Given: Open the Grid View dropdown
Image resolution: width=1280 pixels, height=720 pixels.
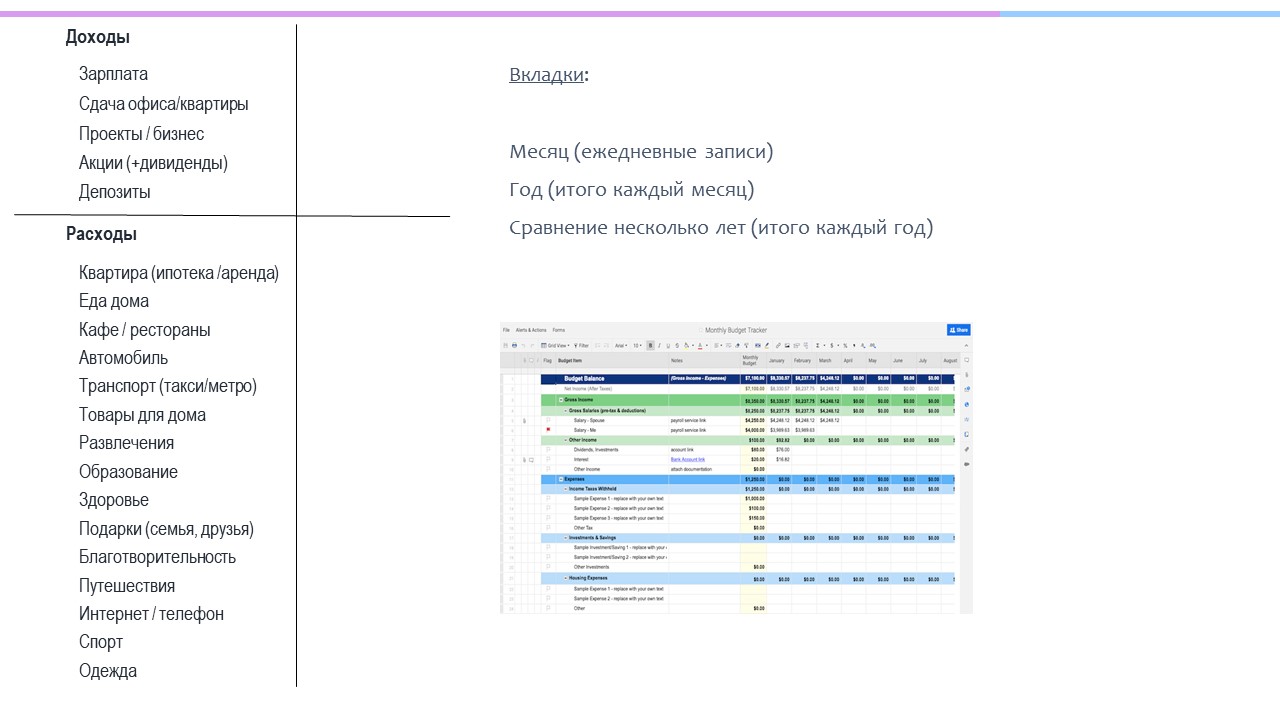Looking at the screenshot, I should (555, 345).
